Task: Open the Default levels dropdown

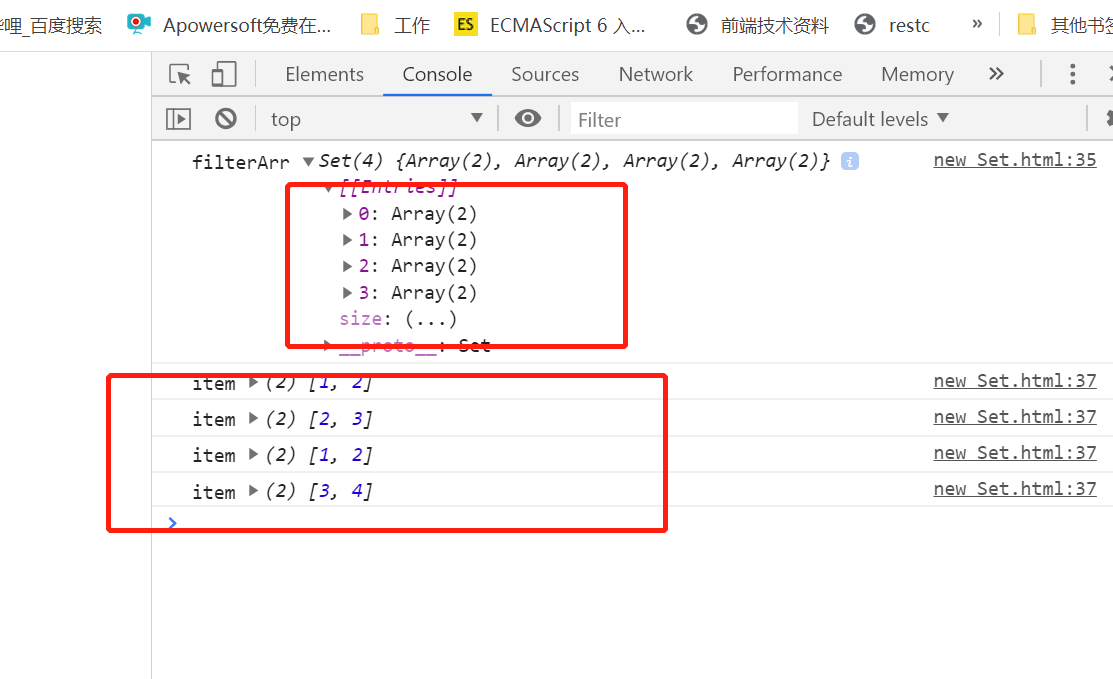Action: (880, 118)
